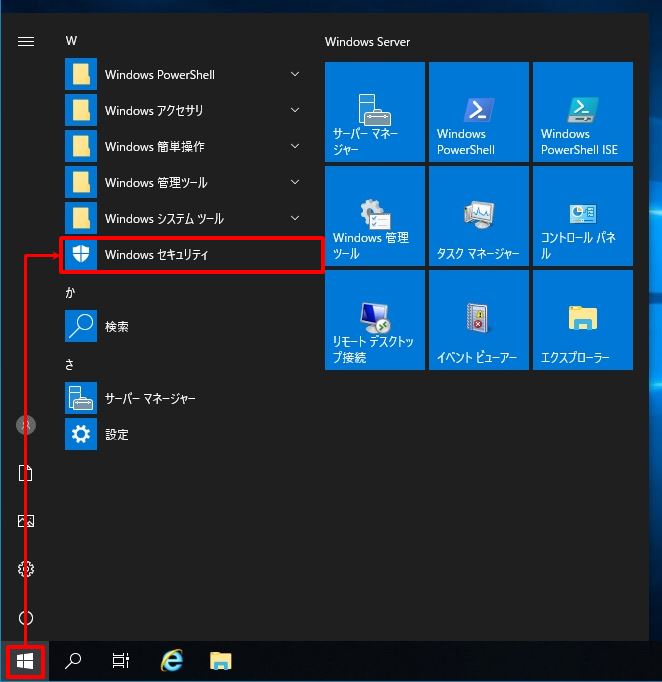Open the イベント ビューアー tile
This screenshot has width=662, height=682.
[478, 320]
